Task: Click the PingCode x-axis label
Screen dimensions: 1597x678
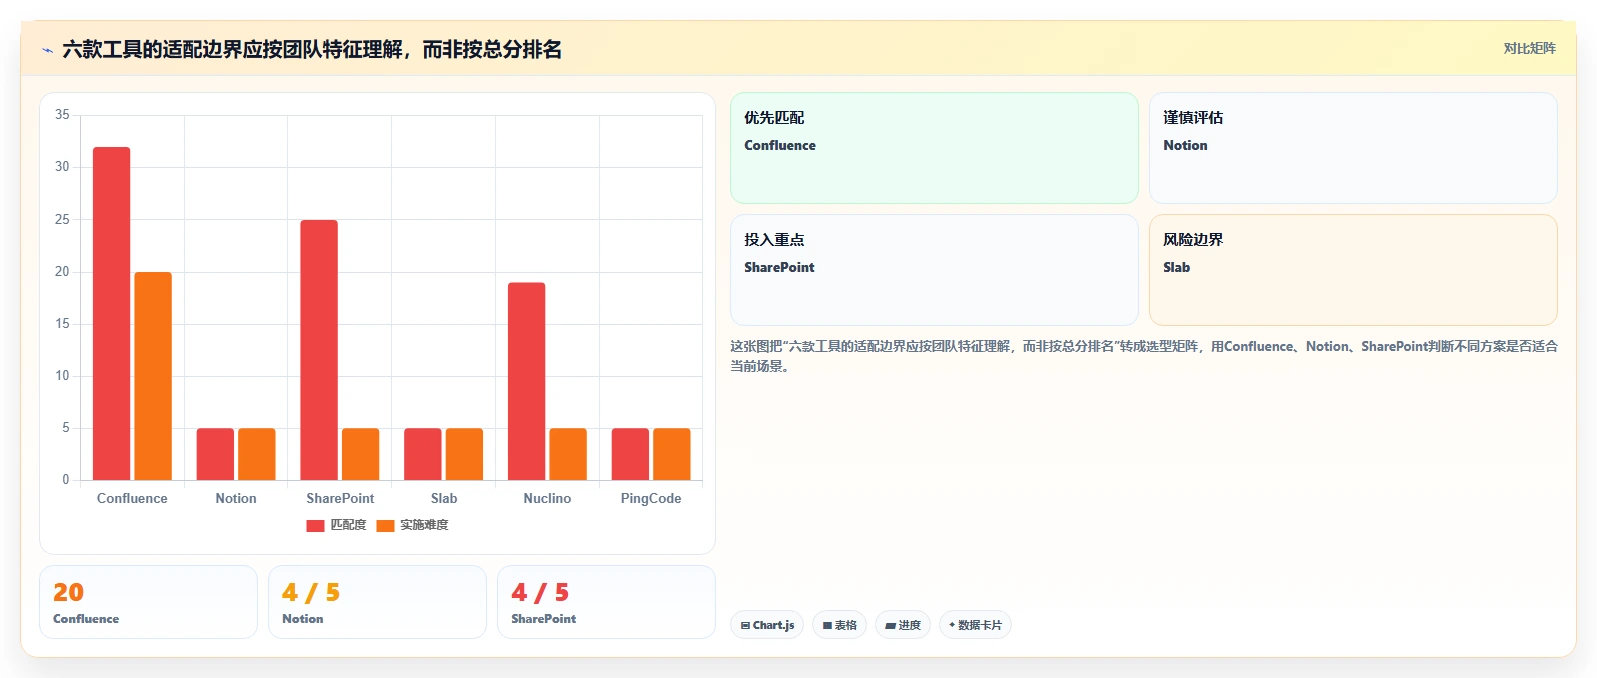Action: (x=651, y=498)
